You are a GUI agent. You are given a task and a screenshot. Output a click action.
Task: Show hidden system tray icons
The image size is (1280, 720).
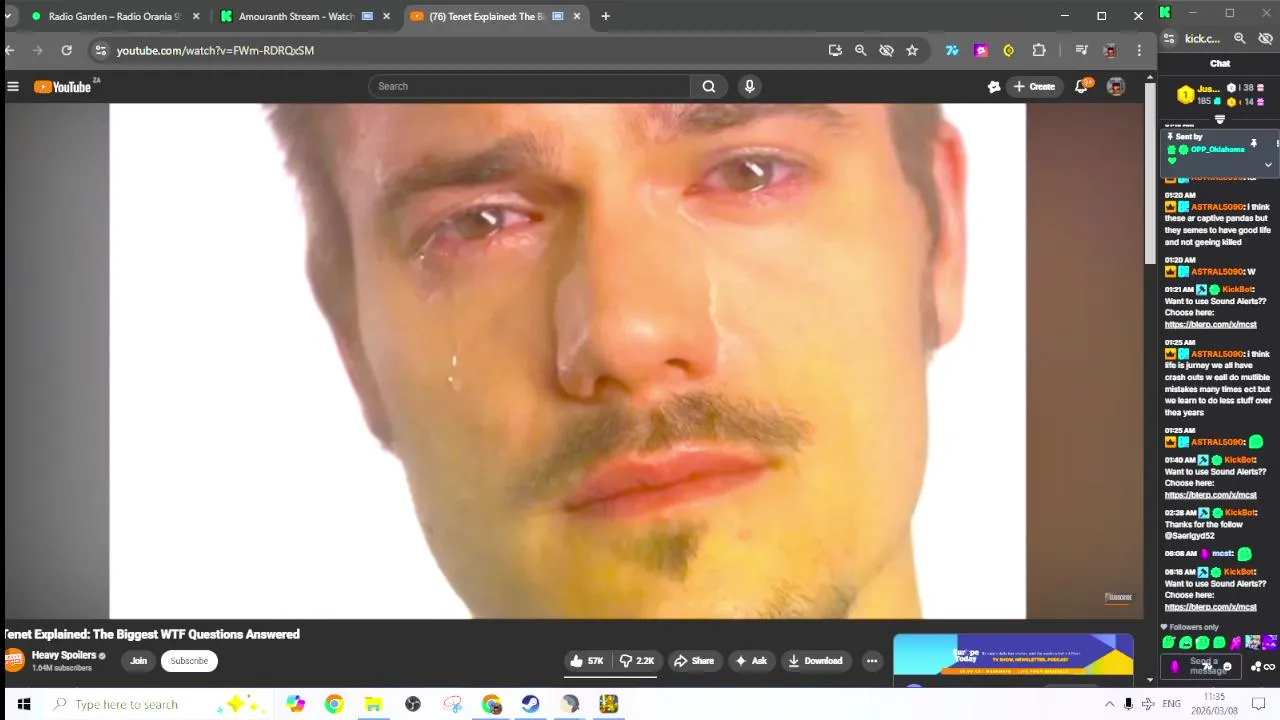coord(1109,704)
